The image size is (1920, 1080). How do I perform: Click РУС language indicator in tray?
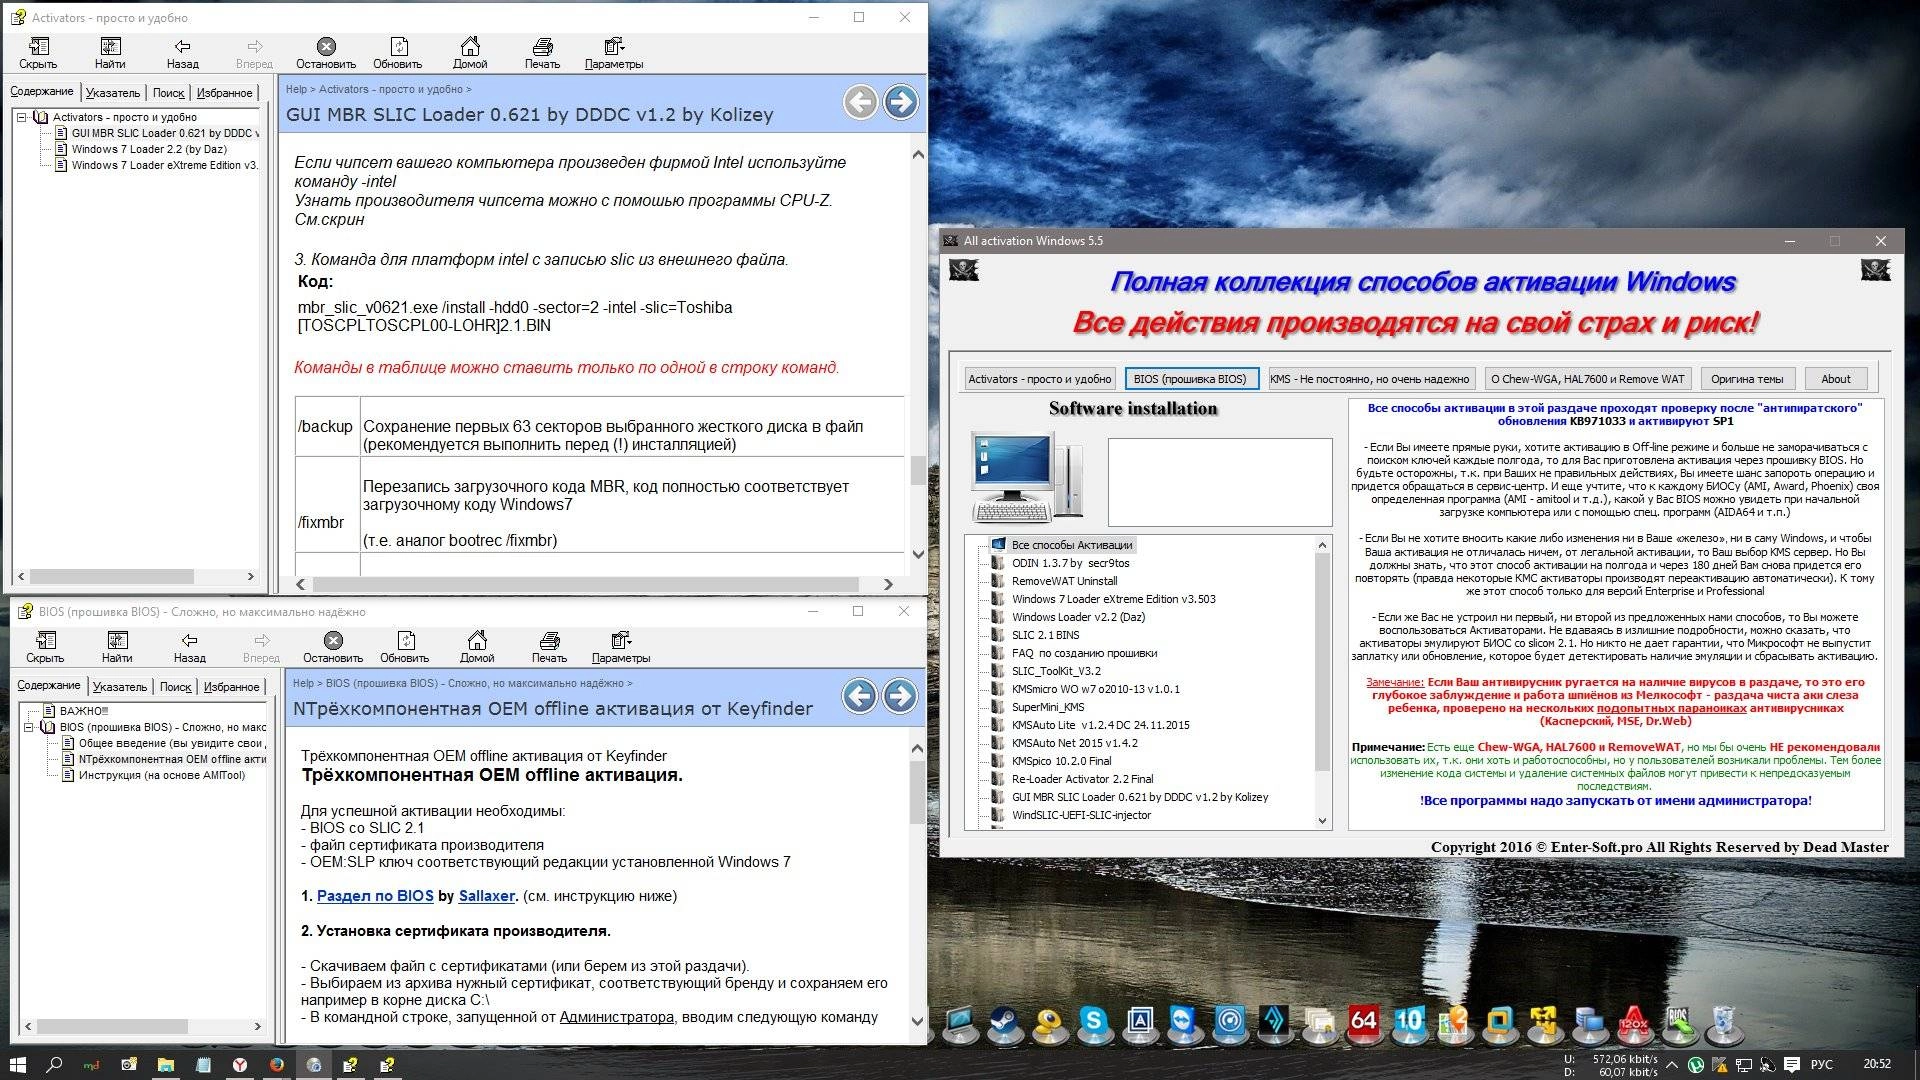click(1822, 1064)
